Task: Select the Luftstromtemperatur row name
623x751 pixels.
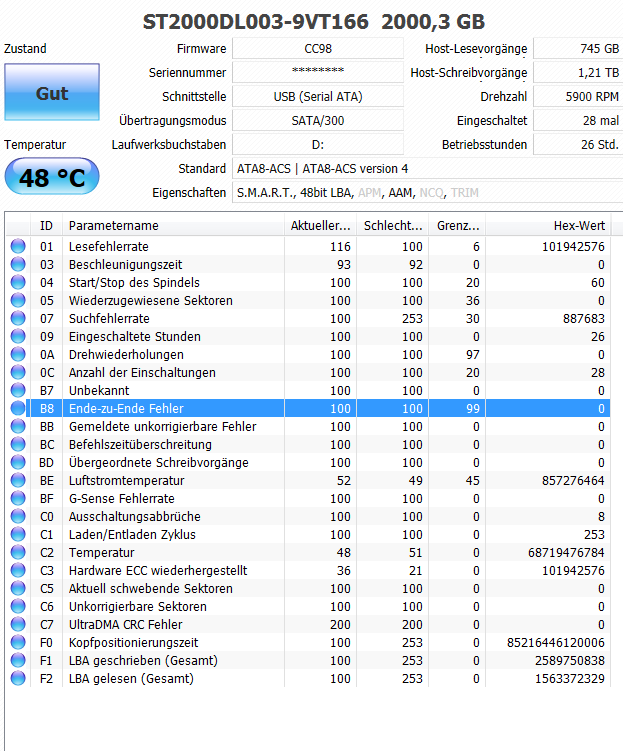Action: click(126, 480)
